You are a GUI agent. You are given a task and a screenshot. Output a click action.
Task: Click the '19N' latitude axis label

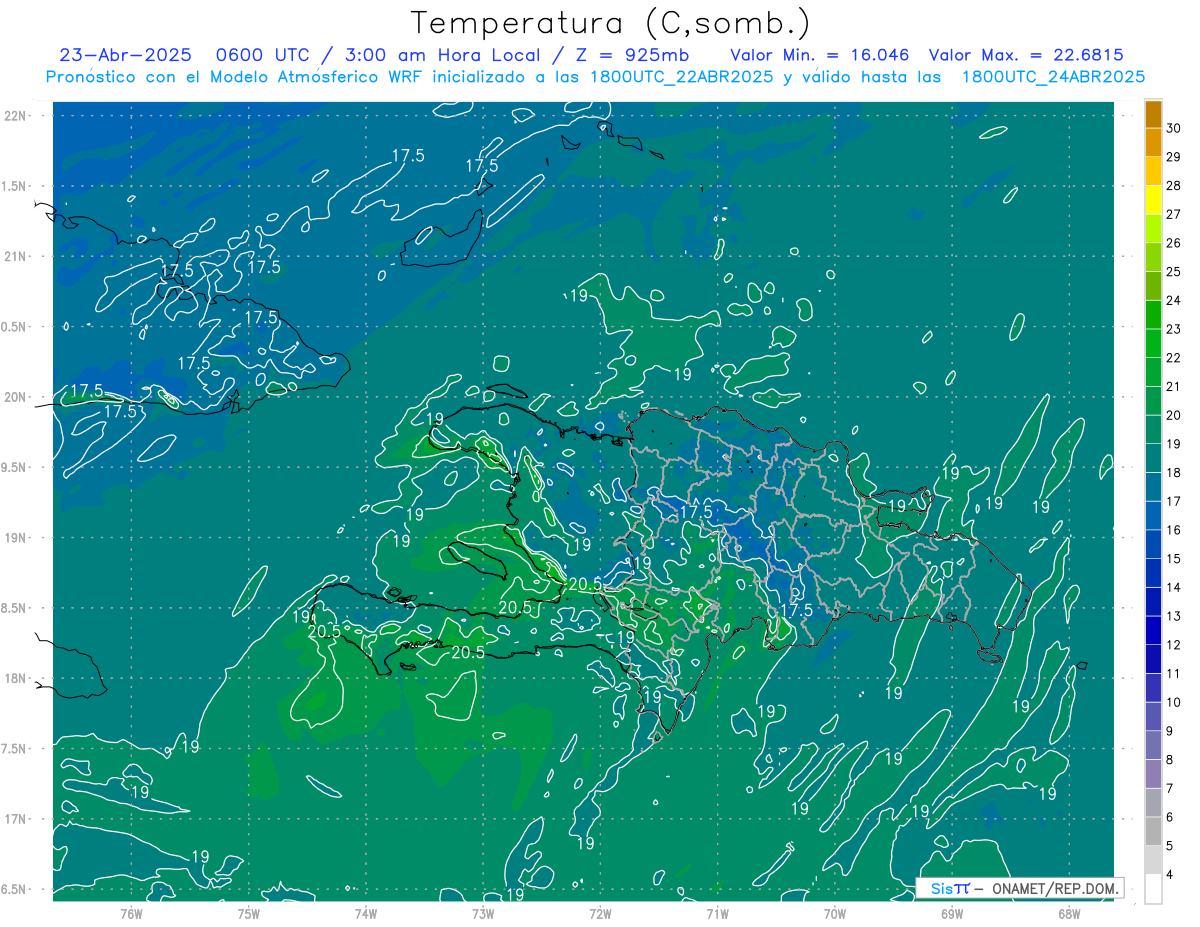(x=13, y=537)
